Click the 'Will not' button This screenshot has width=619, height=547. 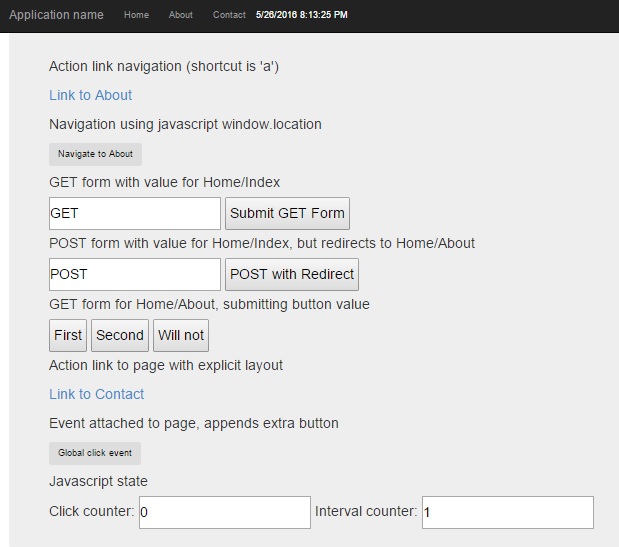click(x=181, y=335)
